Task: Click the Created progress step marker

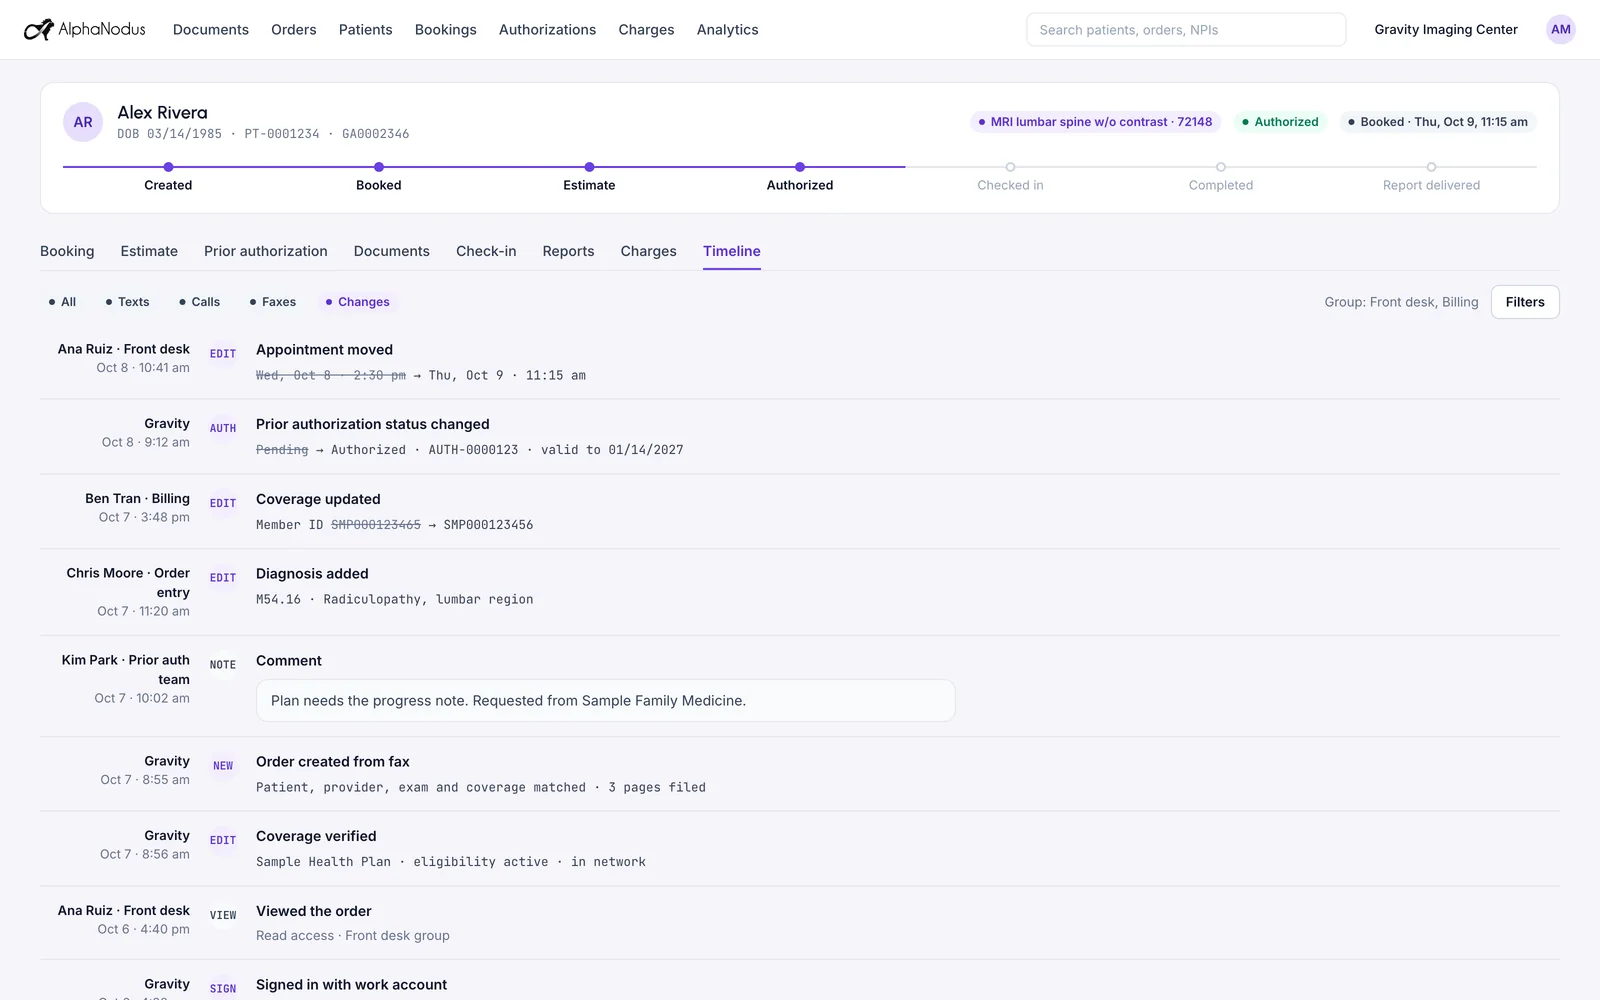Action: (168, 167)
